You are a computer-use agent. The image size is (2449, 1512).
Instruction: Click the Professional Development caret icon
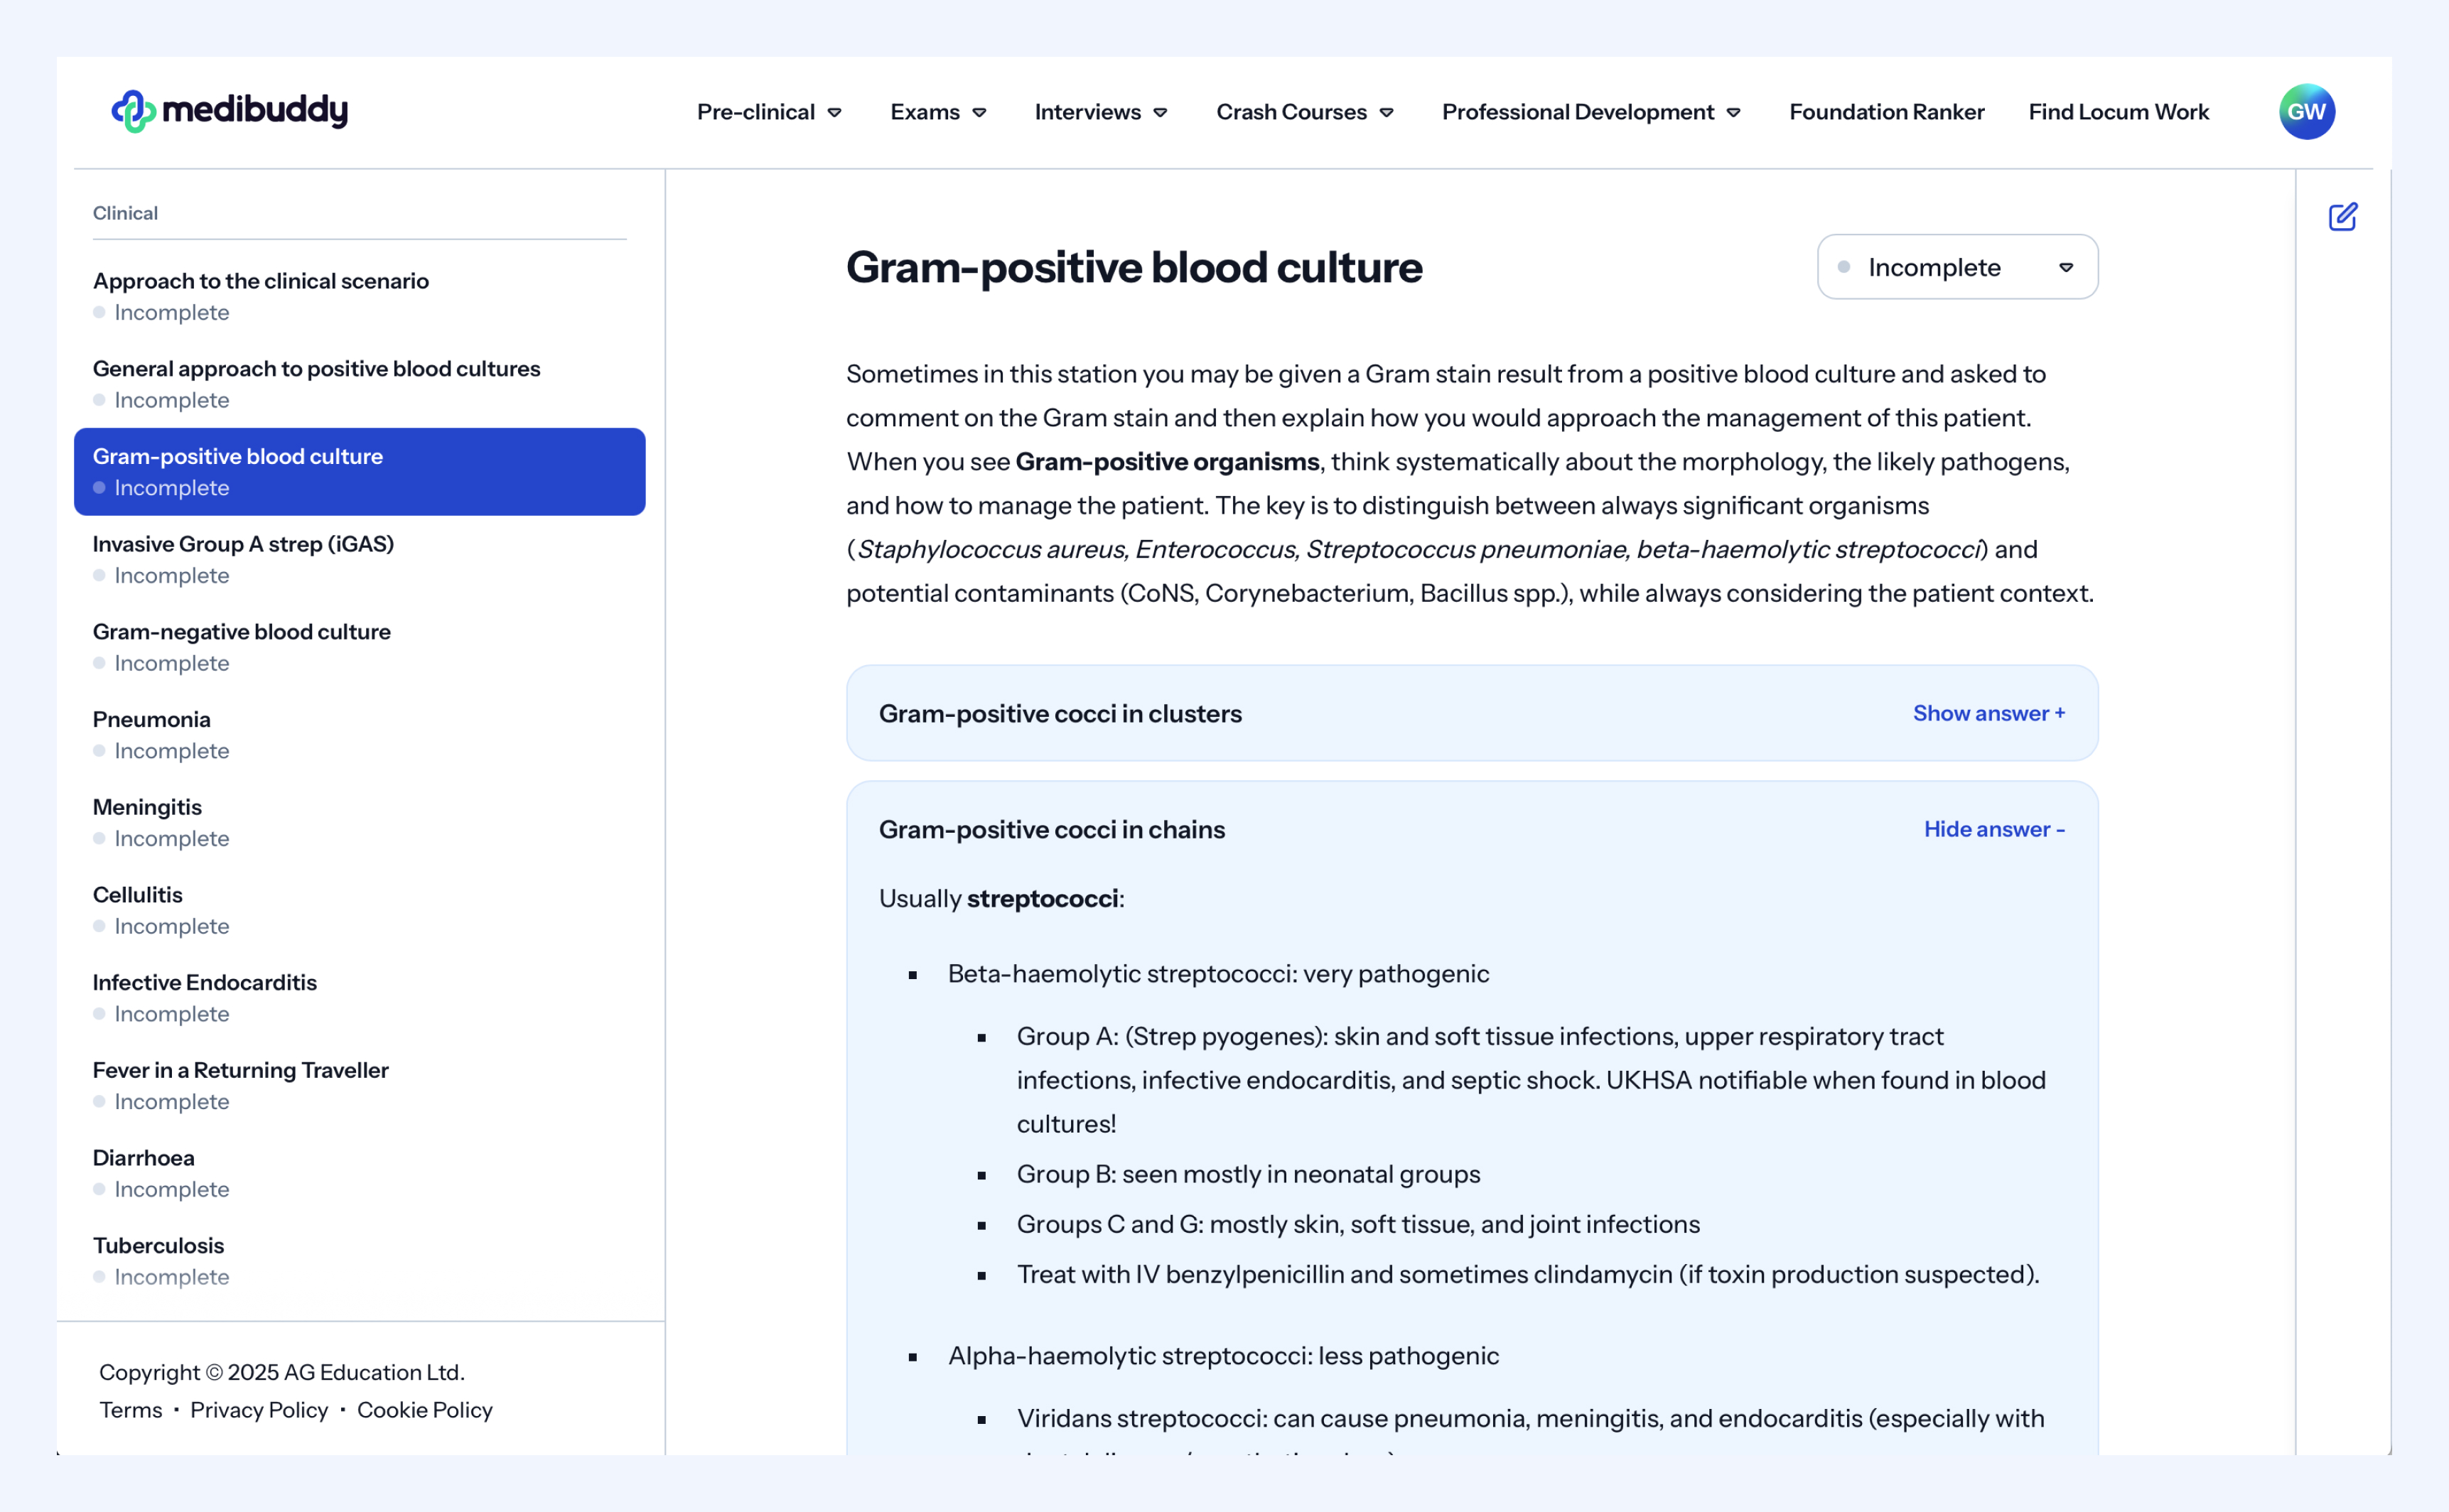[x=1734, y=113]
